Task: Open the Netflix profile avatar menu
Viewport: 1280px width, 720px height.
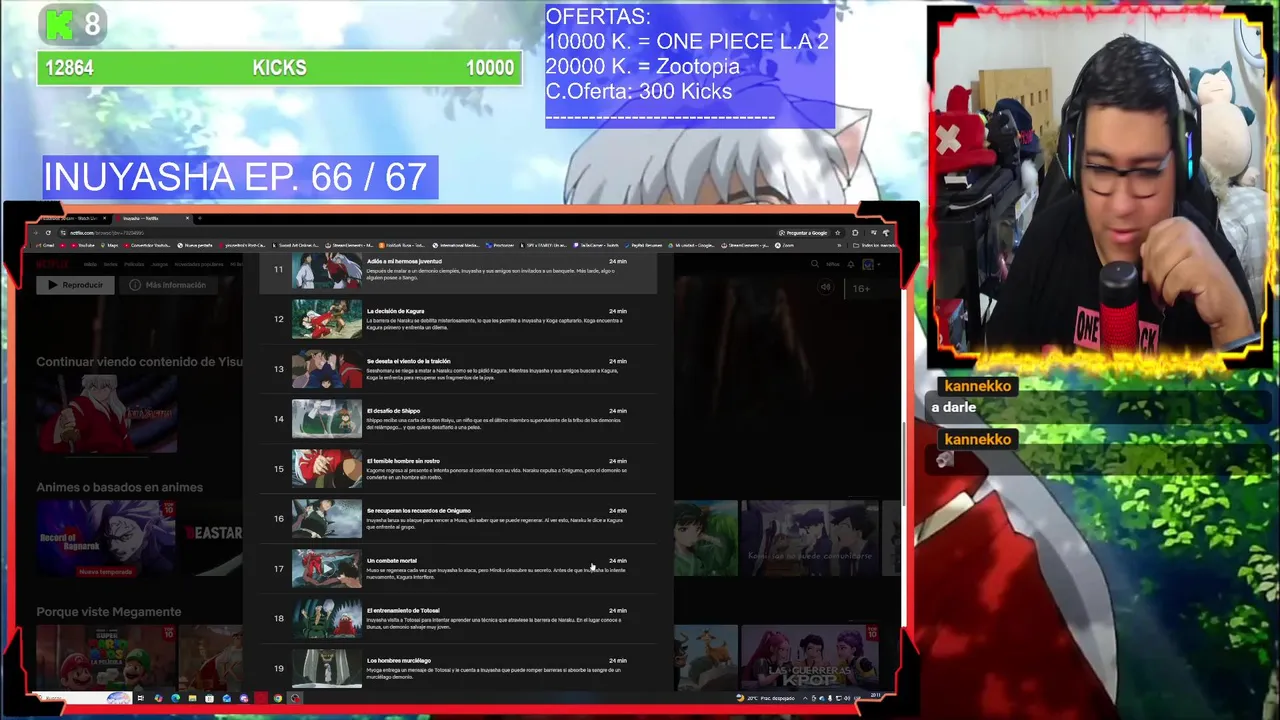Action: click(868, 264)
